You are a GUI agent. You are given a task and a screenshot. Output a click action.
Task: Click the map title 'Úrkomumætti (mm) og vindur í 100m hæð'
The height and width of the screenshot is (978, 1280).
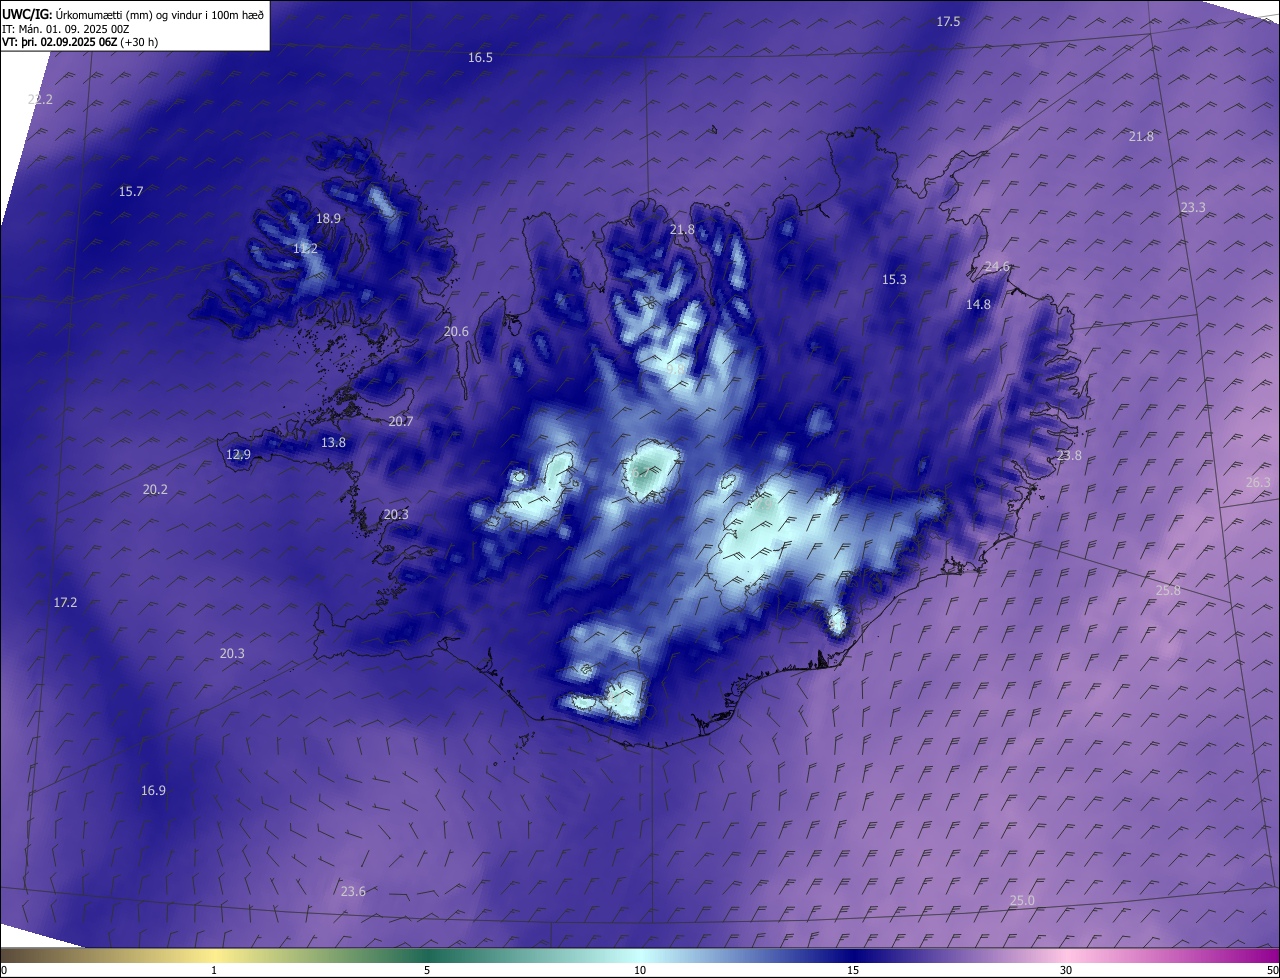(x=160, y=15)
